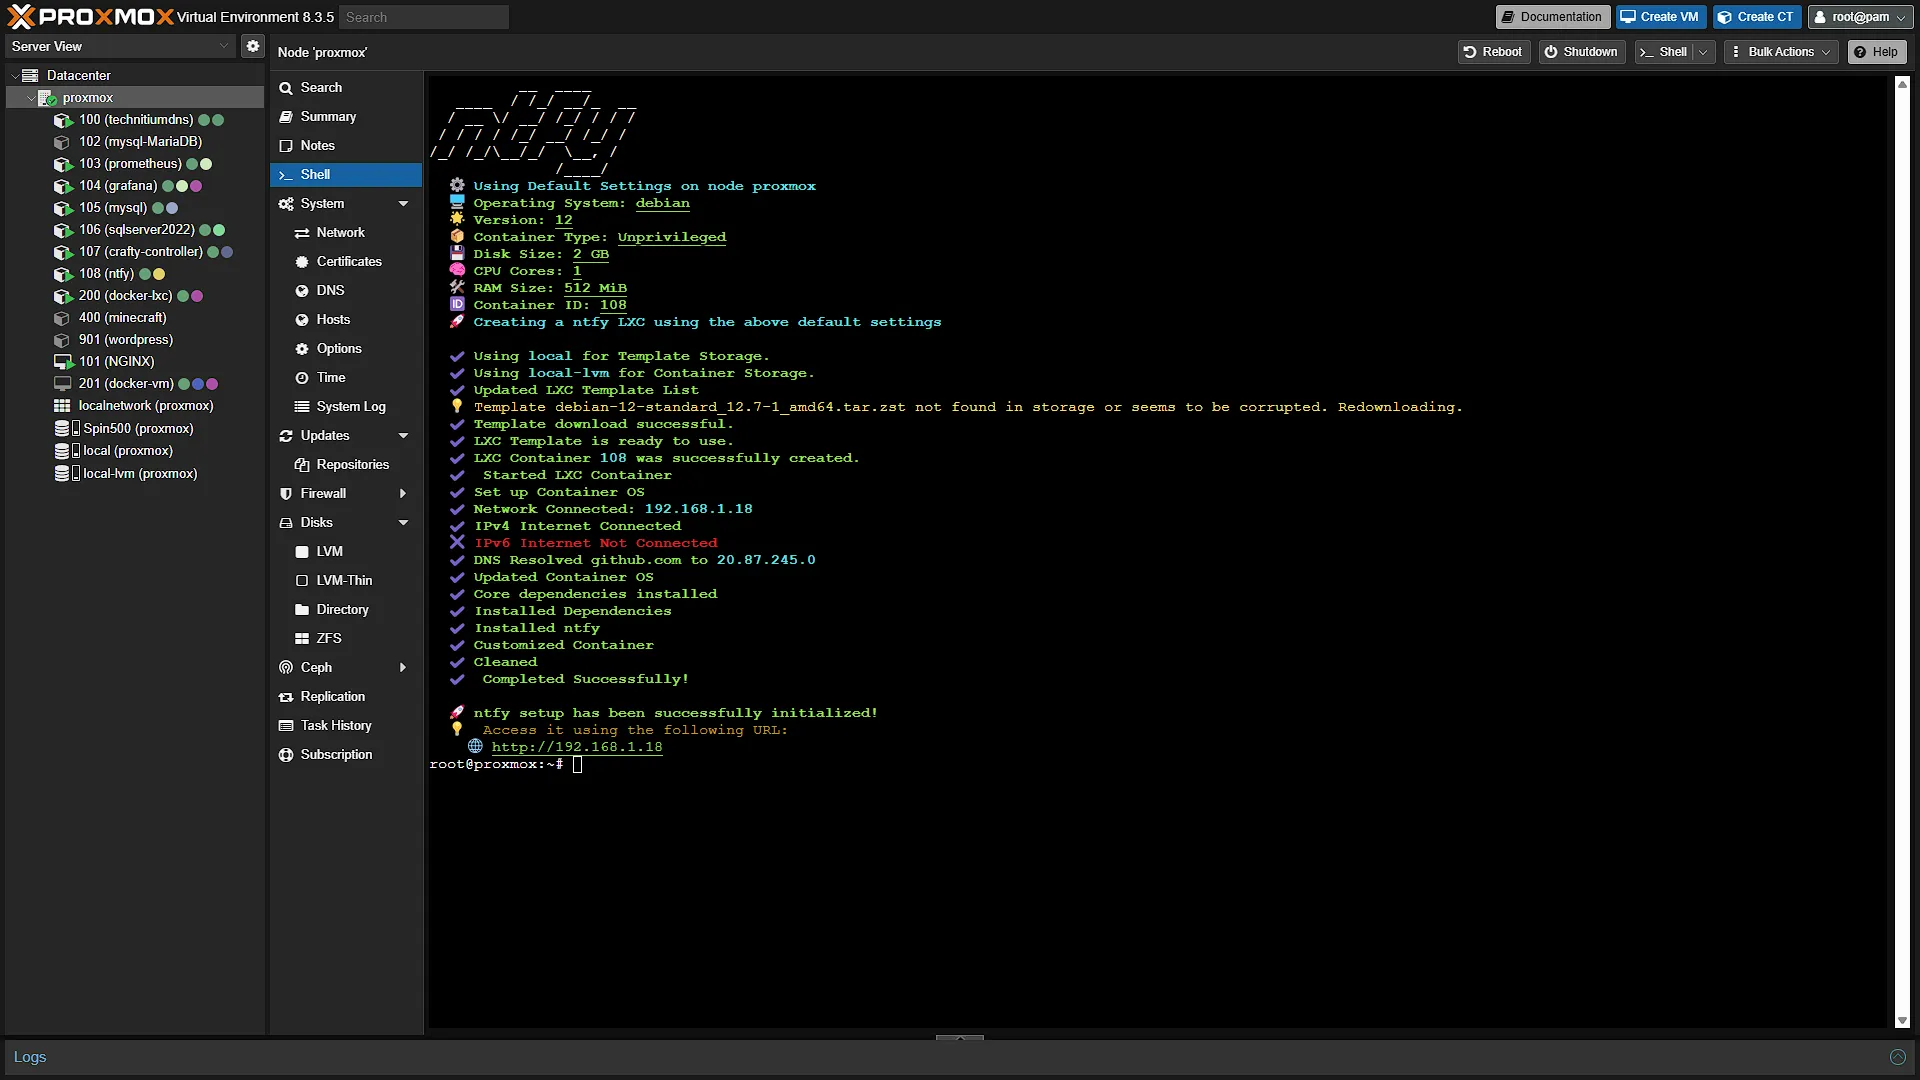Open the http://192.168.1.18 link in terminal

coord(577,747)
